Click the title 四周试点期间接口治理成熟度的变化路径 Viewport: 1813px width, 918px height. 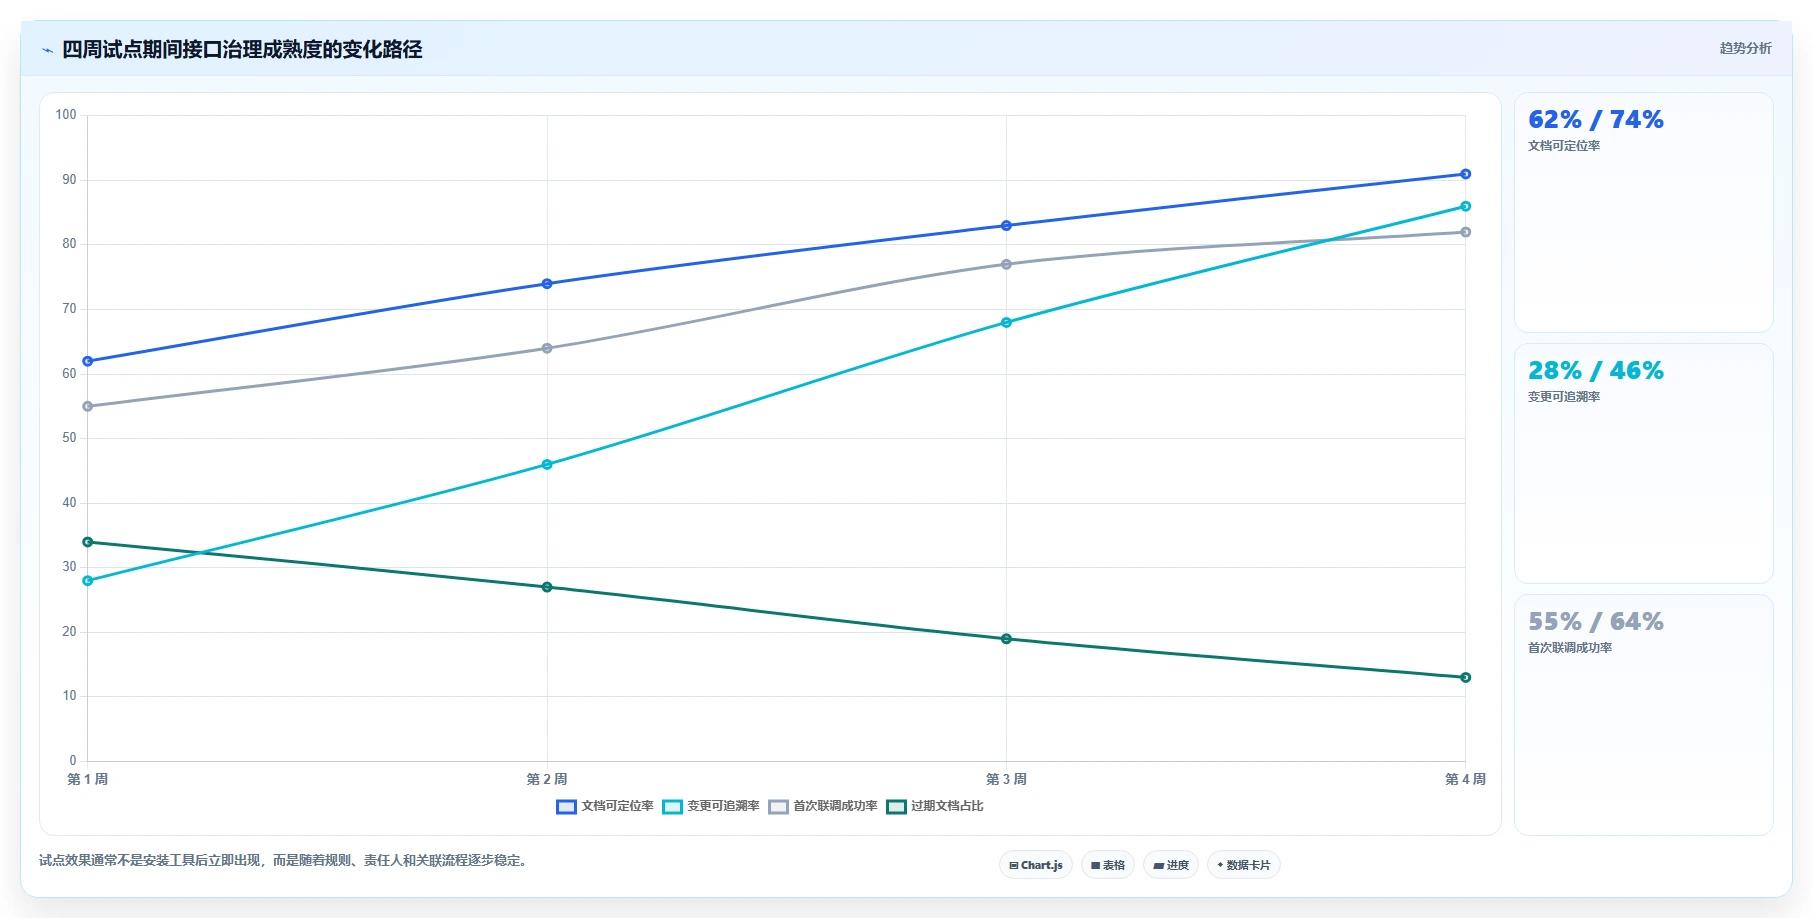(x=242, y=50)
